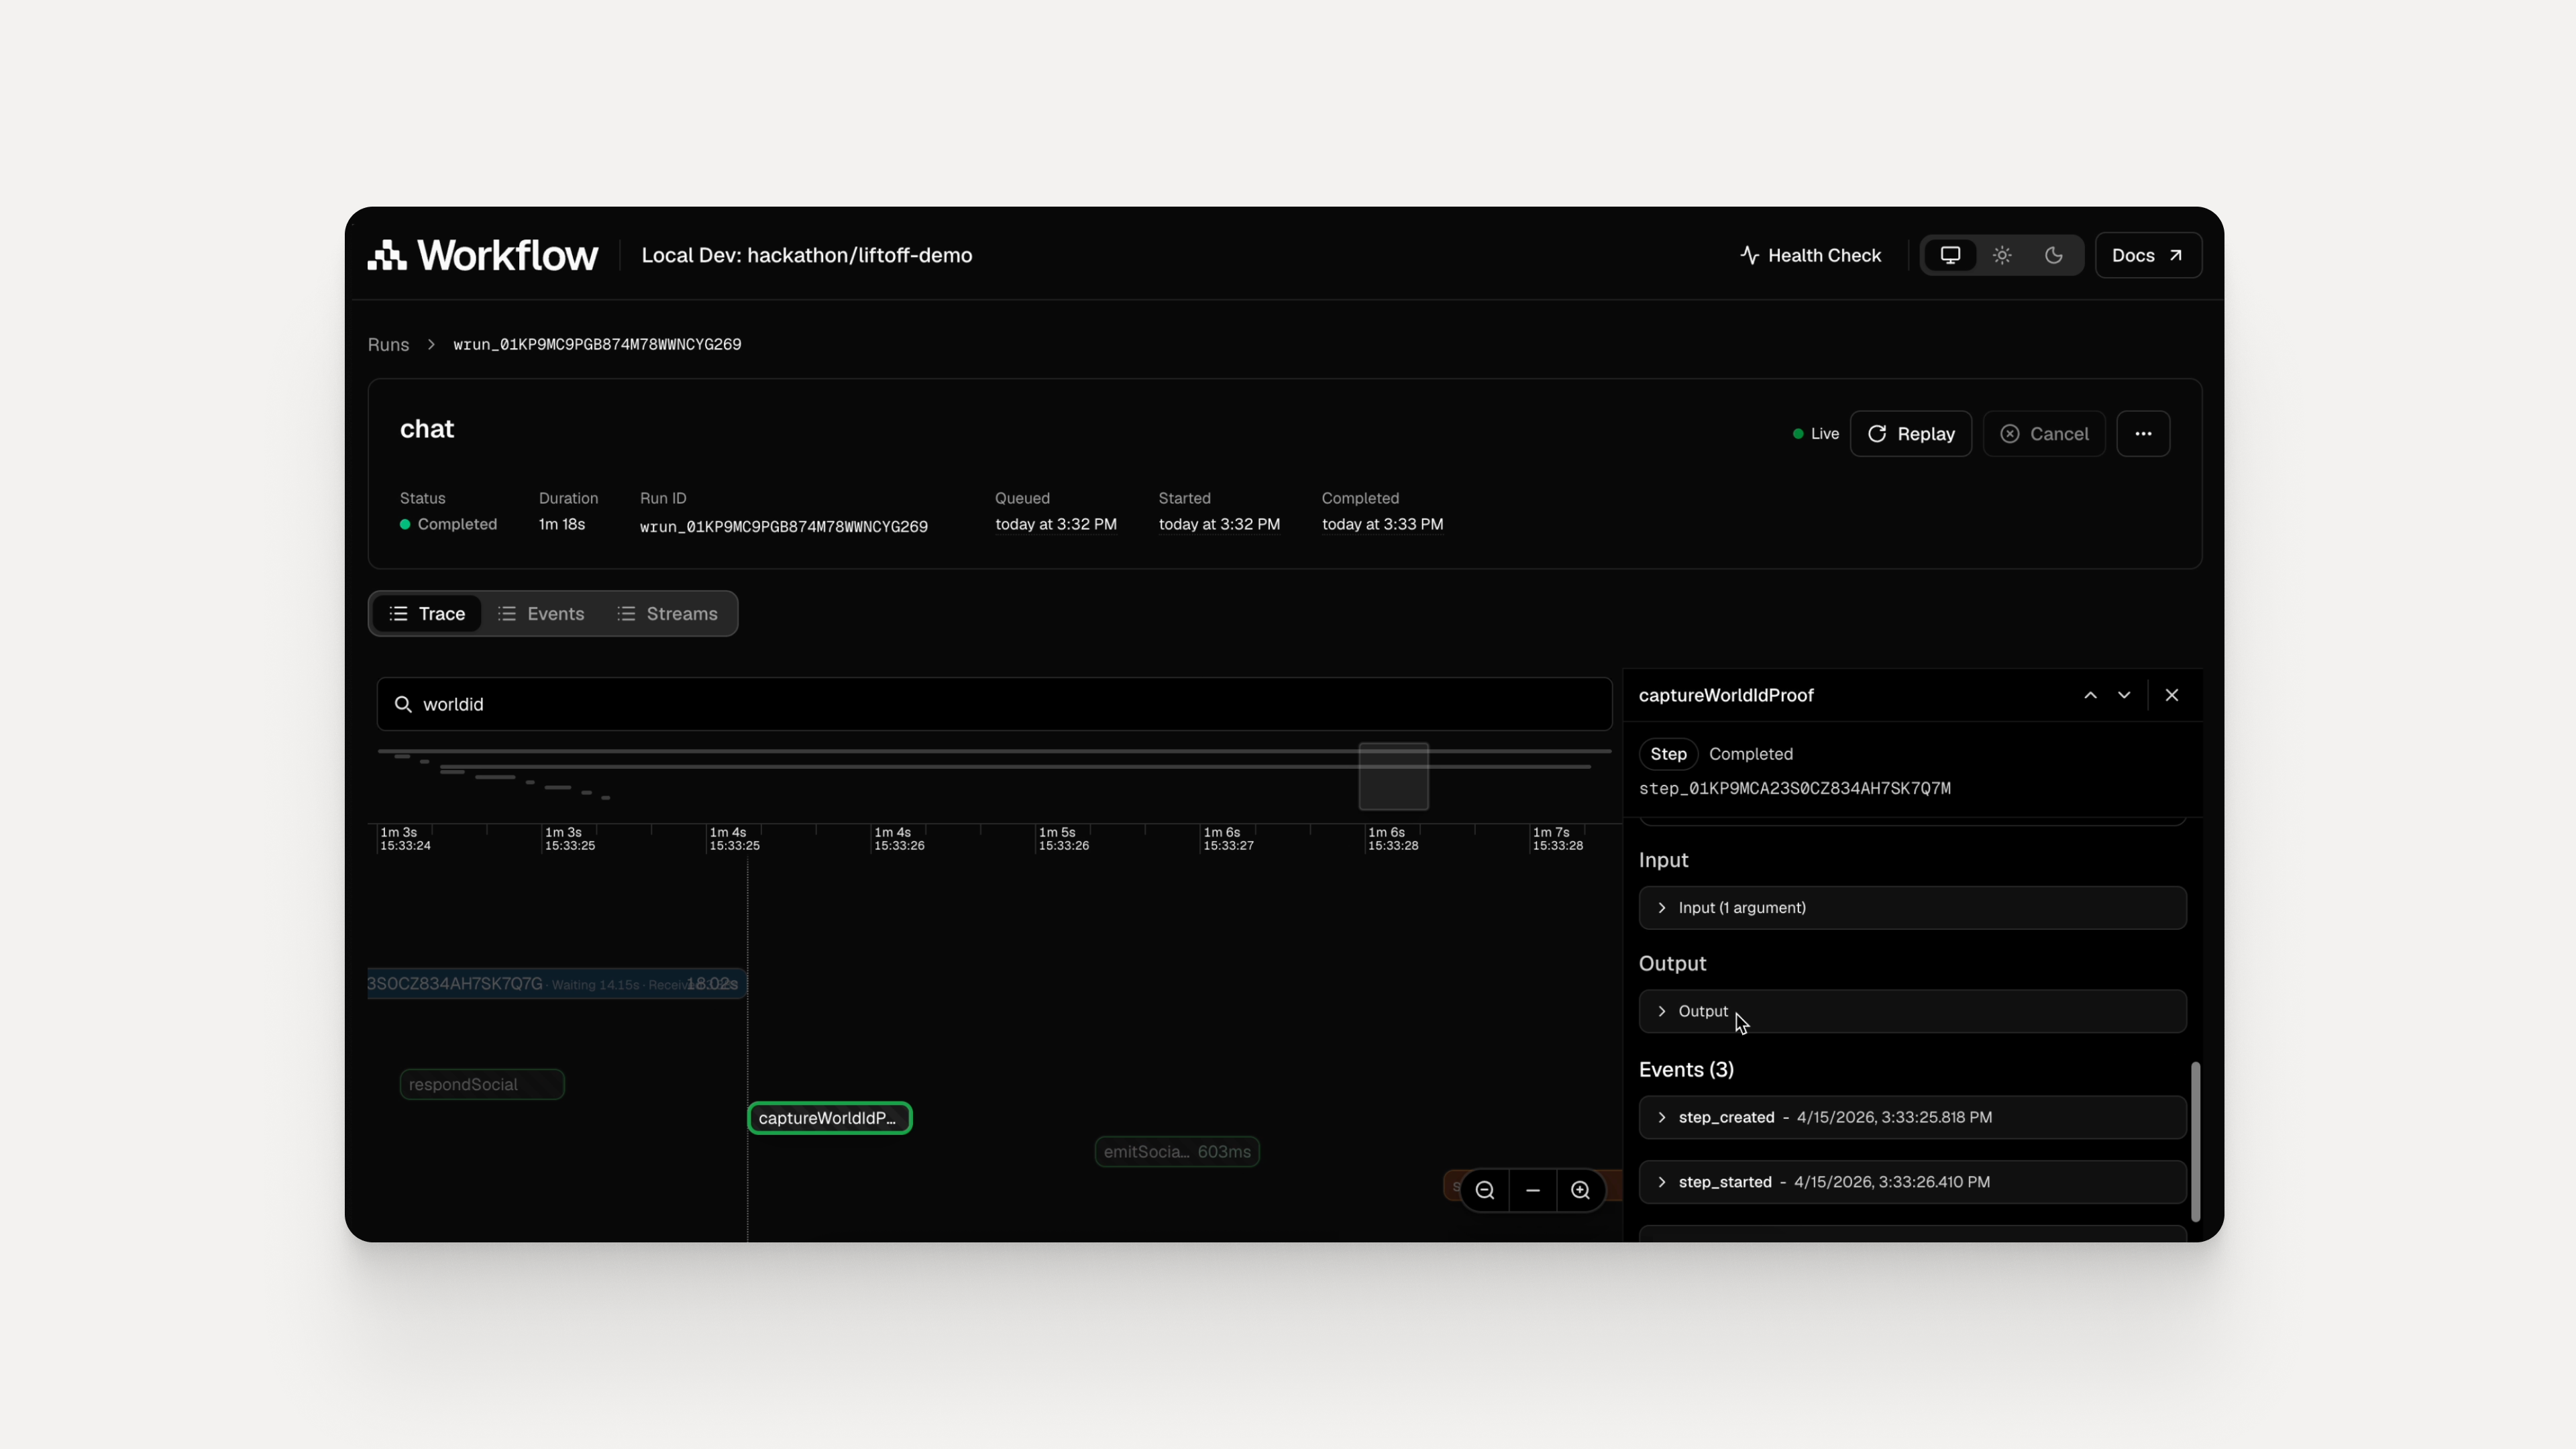Switch to light theme sun icon
The image size is (2576, 1449).
click(2002, 255)
